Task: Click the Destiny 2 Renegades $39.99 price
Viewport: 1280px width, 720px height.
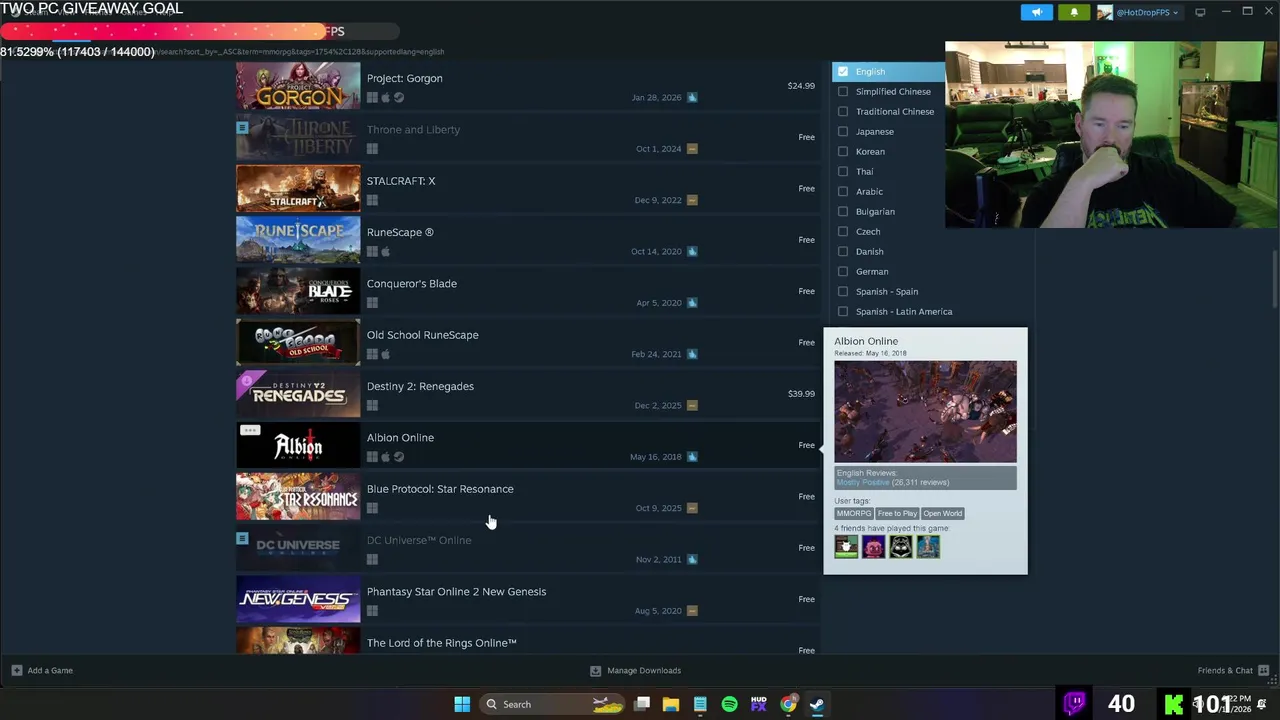Action: pos(801,394)
